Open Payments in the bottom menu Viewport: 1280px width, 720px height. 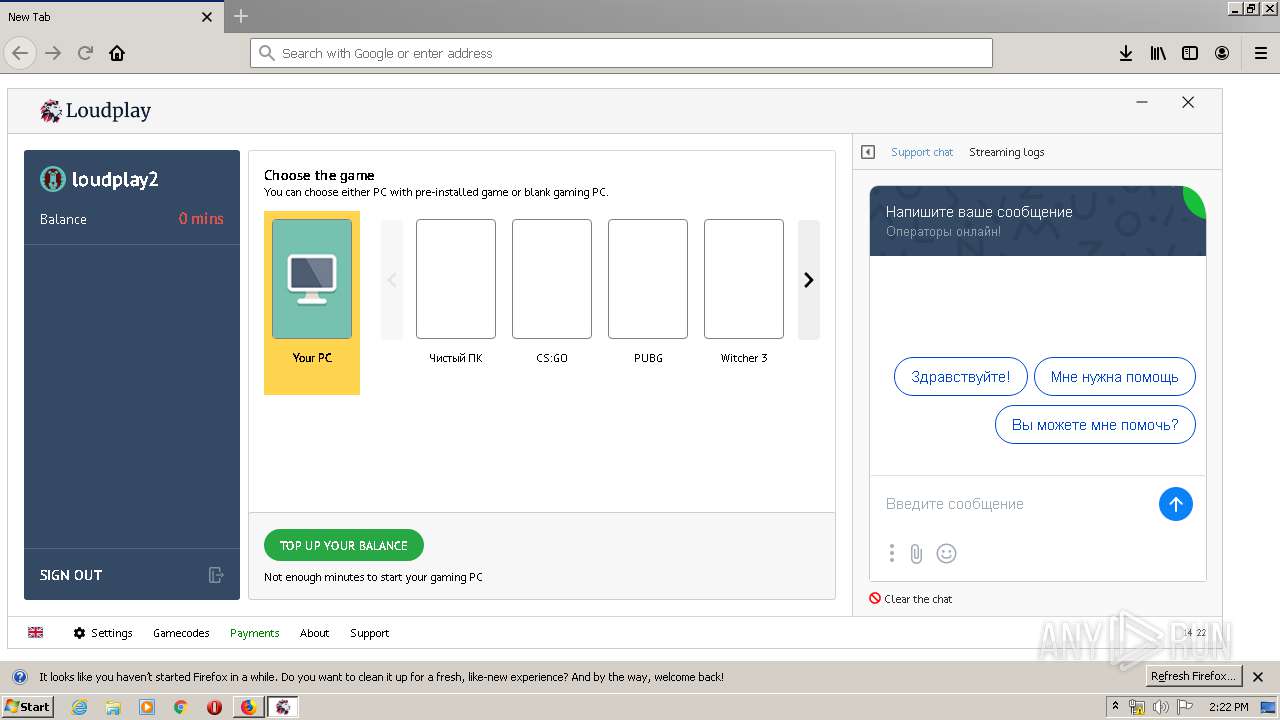click(x=255, y=633)
